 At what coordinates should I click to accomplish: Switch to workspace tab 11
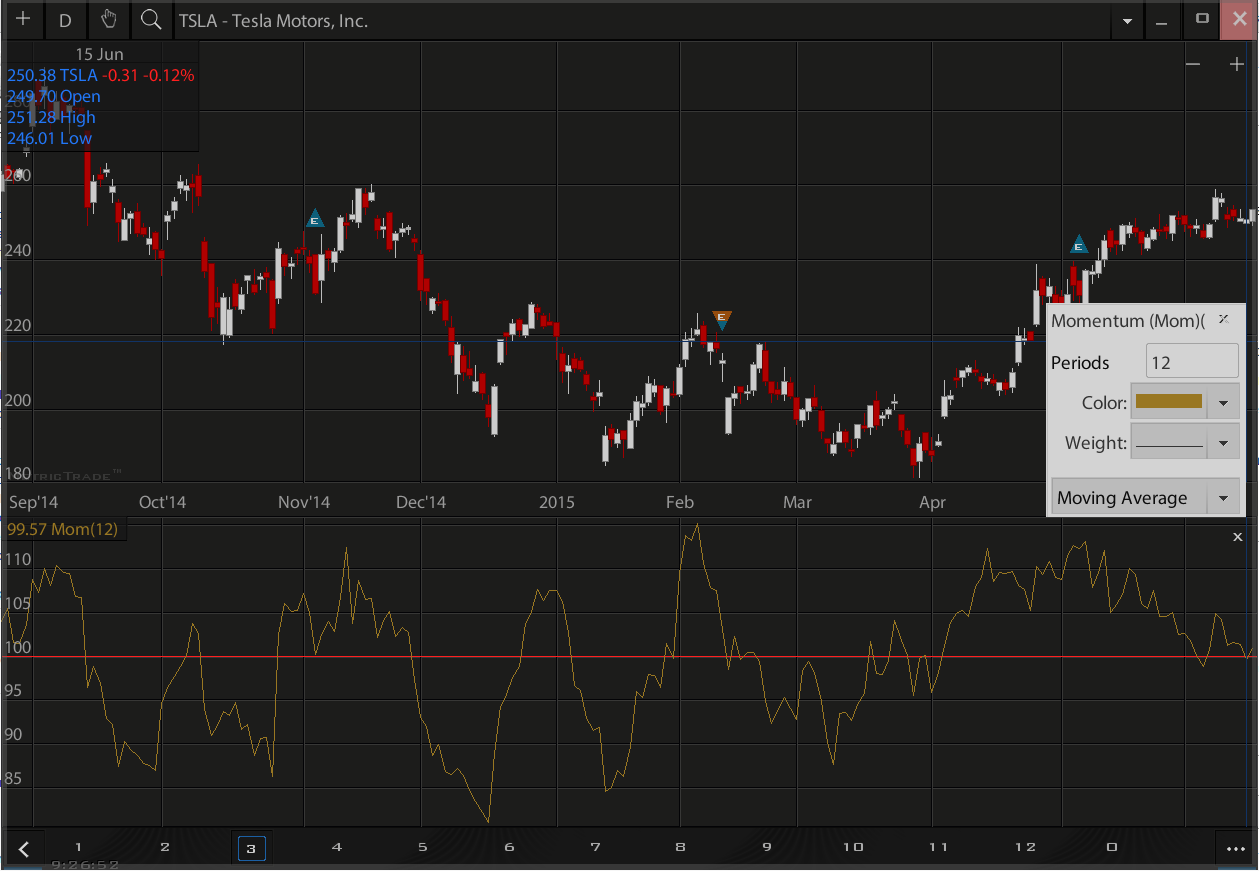938,847
